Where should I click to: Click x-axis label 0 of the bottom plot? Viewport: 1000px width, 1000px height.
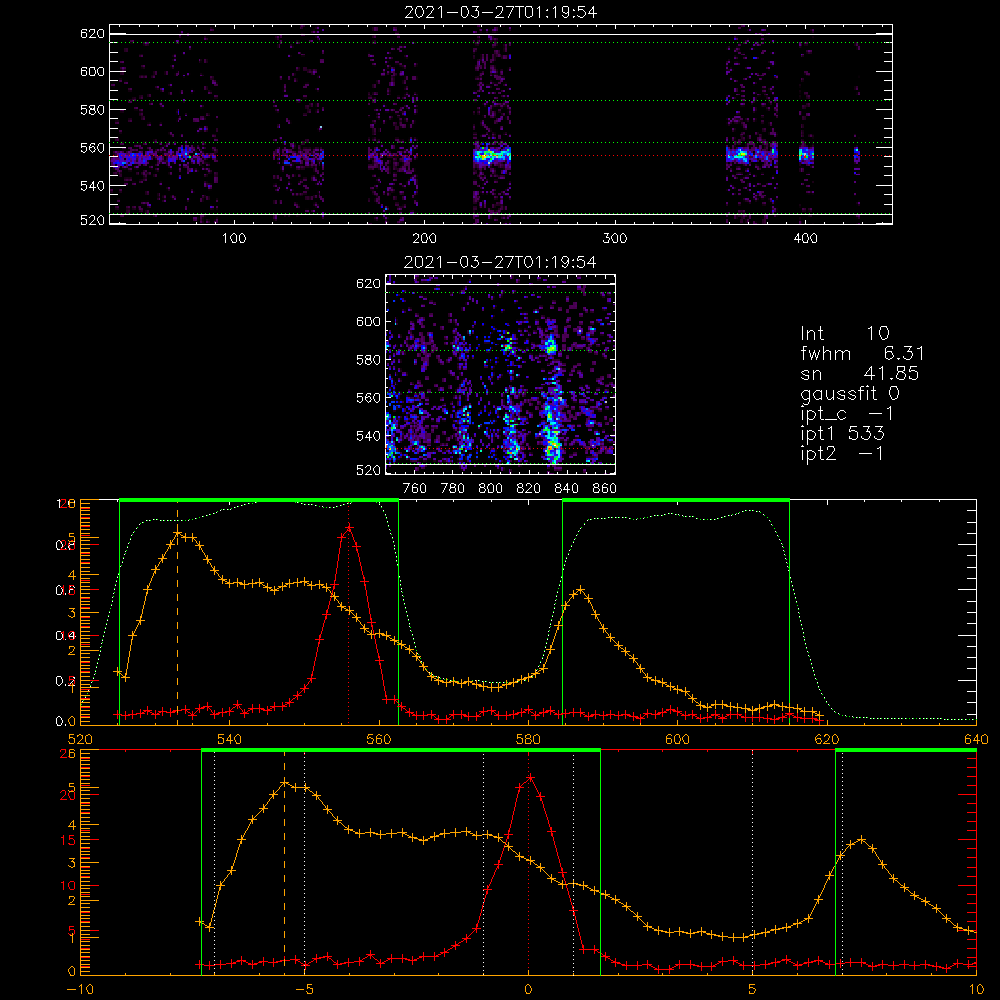tap(528, 990)
